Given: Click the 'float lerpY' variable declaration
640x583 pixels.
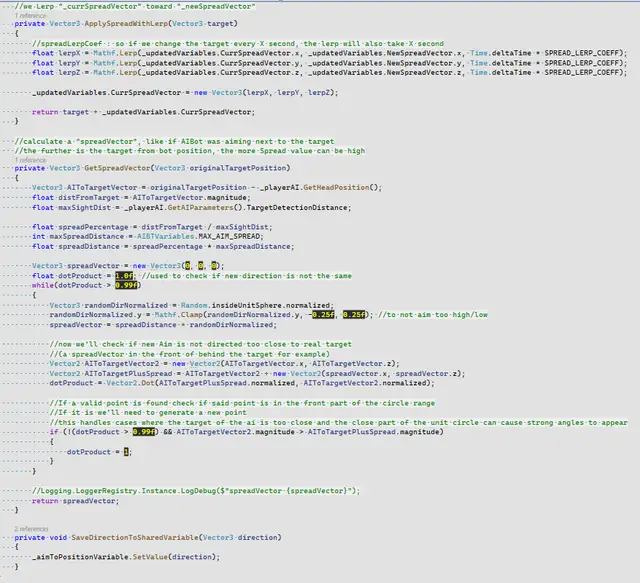Looking at the screenshot, I should coord(56,63).
